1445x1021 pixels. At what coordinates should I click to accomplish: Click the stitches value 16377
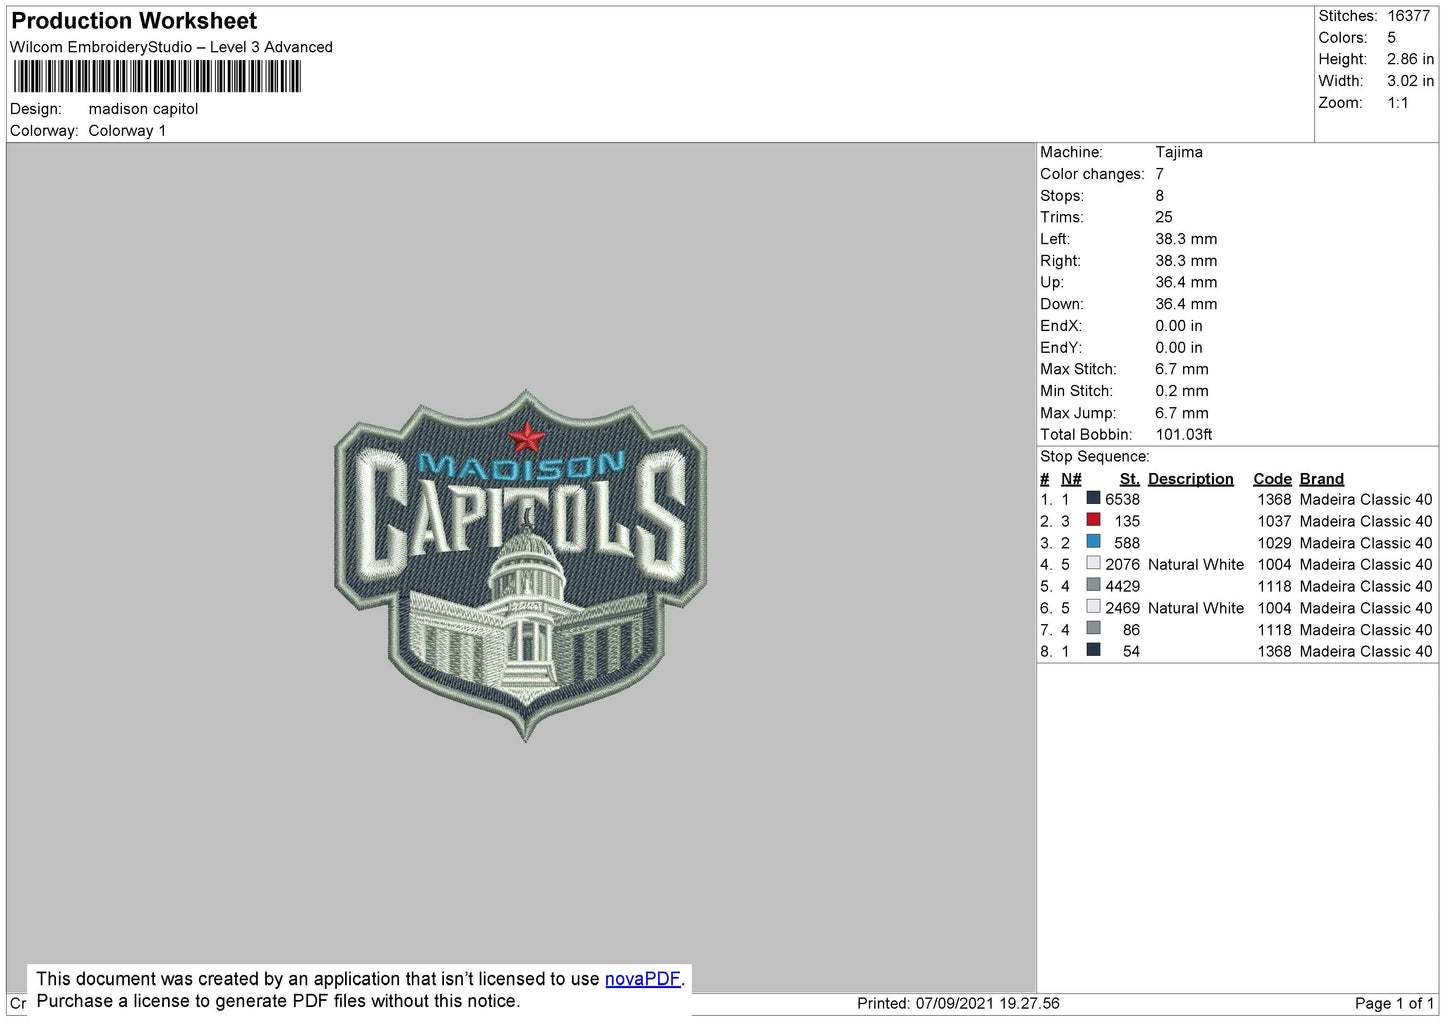click(x=1408, y=16)
